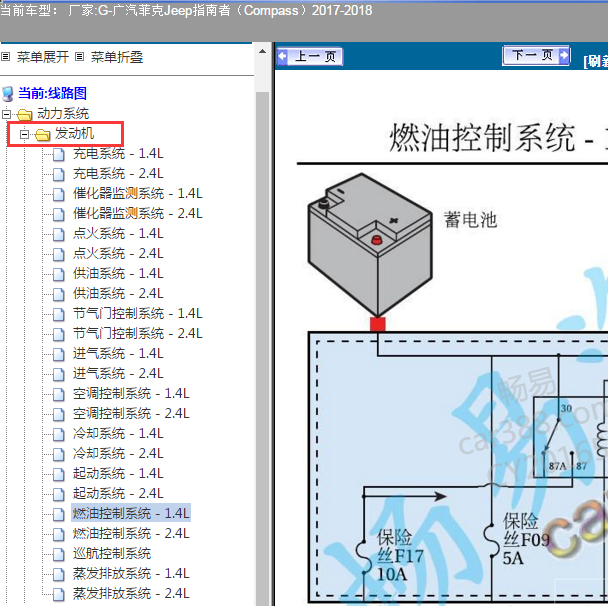This screenshot has height=606, width=608.
Task: Select 巡航控制系统 tree entry
Action: 112,554
